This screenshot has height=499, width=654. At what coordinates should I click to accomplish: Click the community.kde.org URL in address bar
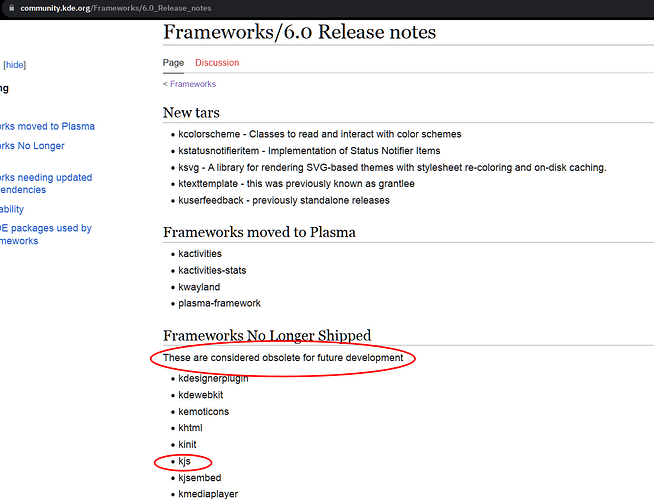pyautogui.click(x=116, y=8)
